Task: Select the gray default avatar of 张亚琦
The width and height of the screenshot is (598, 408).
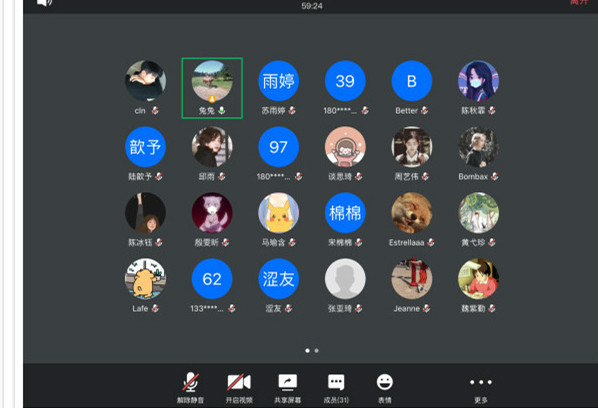Action: [345, 279]
